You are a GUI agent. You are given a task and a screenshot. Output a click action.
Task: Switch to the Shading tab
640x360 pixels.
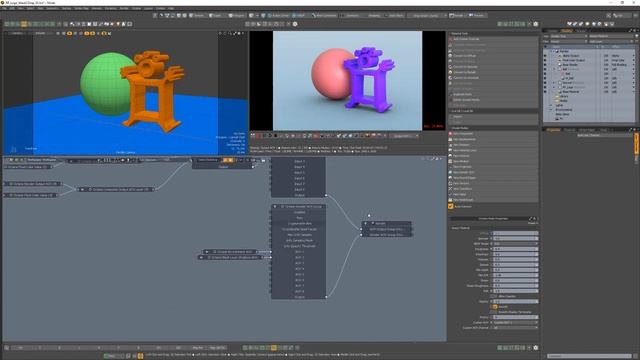pyautogui.click(x=567, y=31)
